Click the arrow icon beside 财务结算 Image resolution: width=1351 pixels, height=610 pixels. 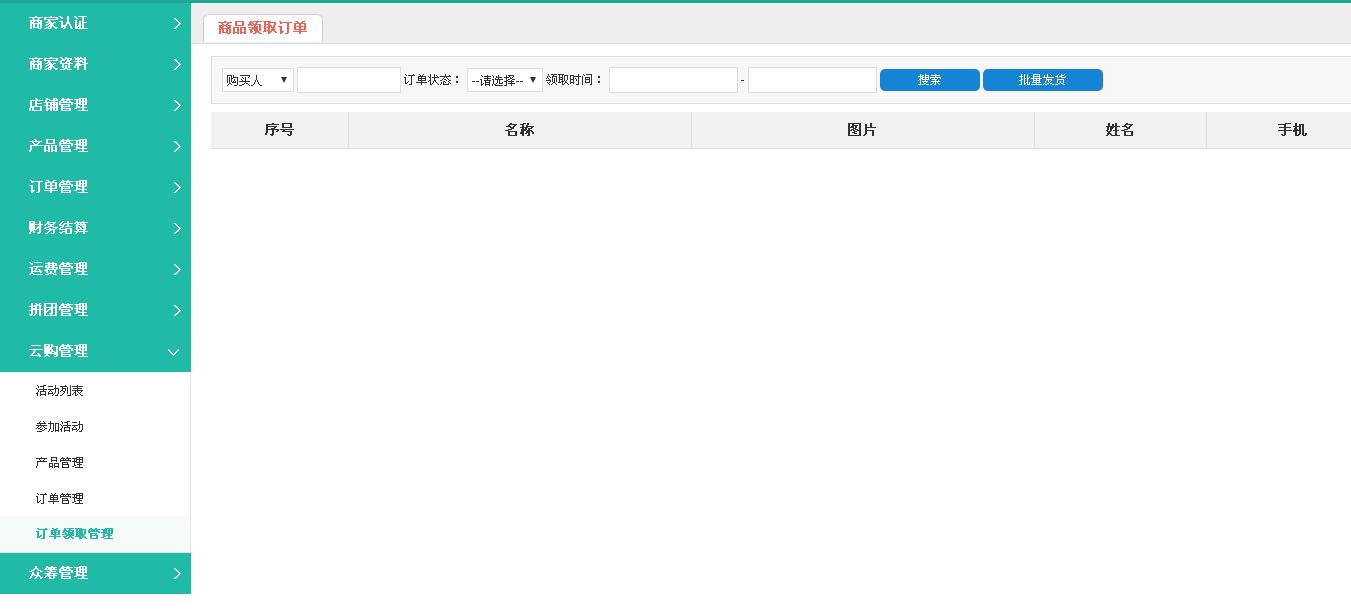pyautogui.click(x=176, y=228)
